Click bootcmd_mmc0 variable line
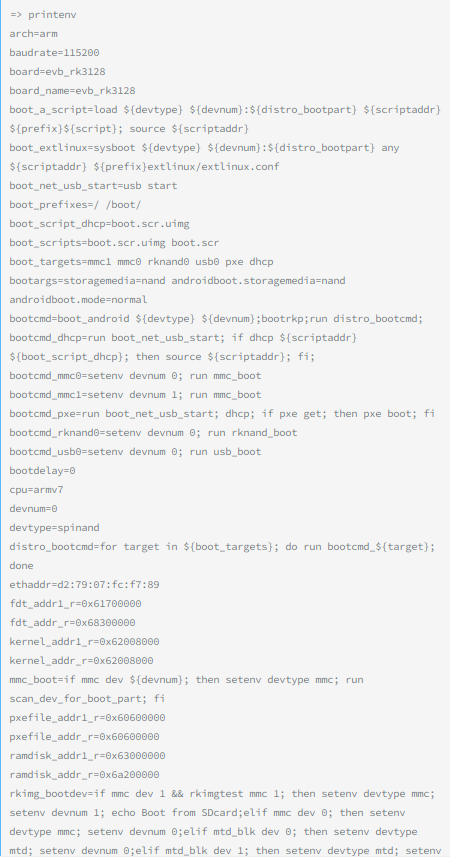This screenshot has width=450, height=857. (136, 376)
